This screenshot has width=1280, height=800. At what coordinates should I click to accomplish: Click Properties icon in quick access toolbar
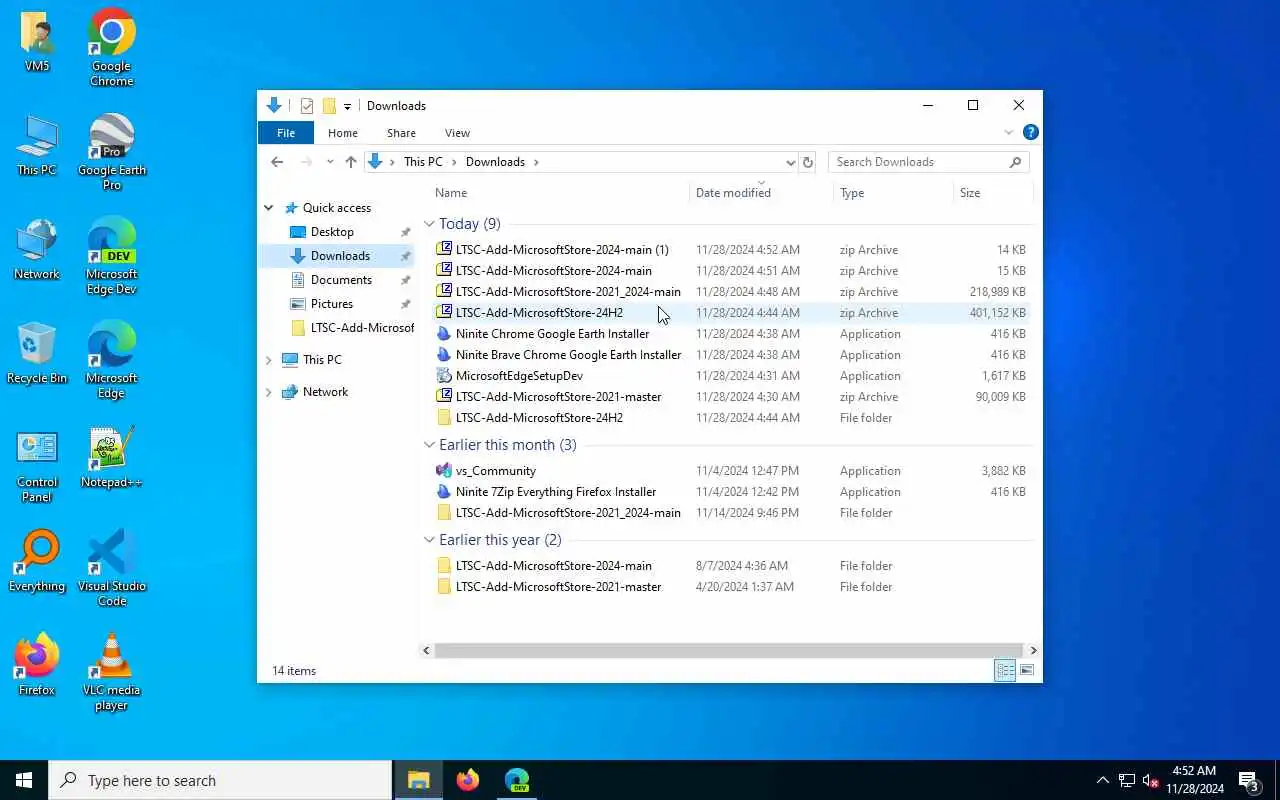click(307, 106)
